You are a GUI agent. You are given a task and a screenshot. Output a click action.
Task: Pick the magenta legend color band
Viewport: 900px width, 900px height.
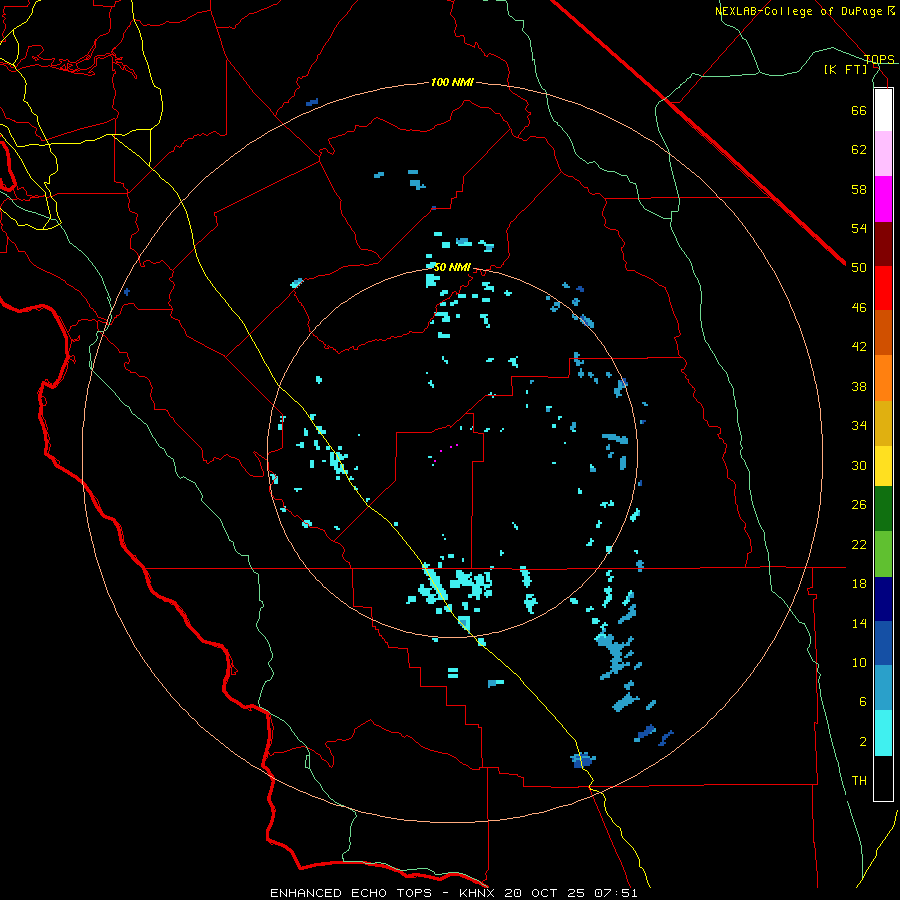tap(883, 199)
